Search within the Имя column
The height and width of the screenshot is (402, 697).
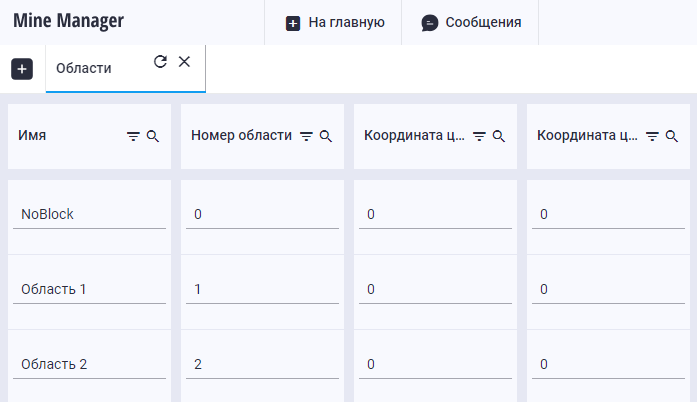(x=153, y=136)
